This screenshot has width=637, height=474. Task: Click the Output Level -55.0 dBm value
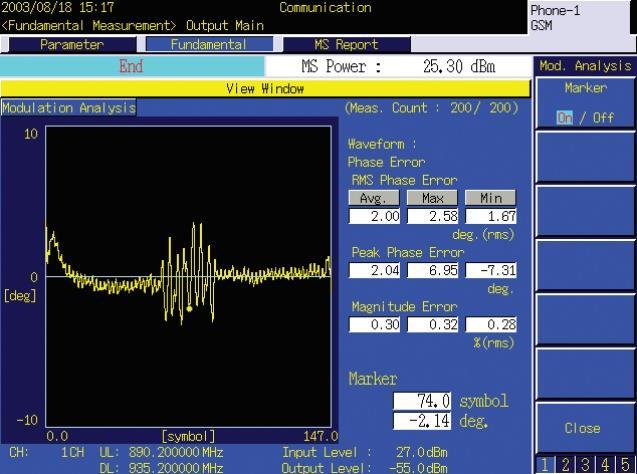coord(418,468)
